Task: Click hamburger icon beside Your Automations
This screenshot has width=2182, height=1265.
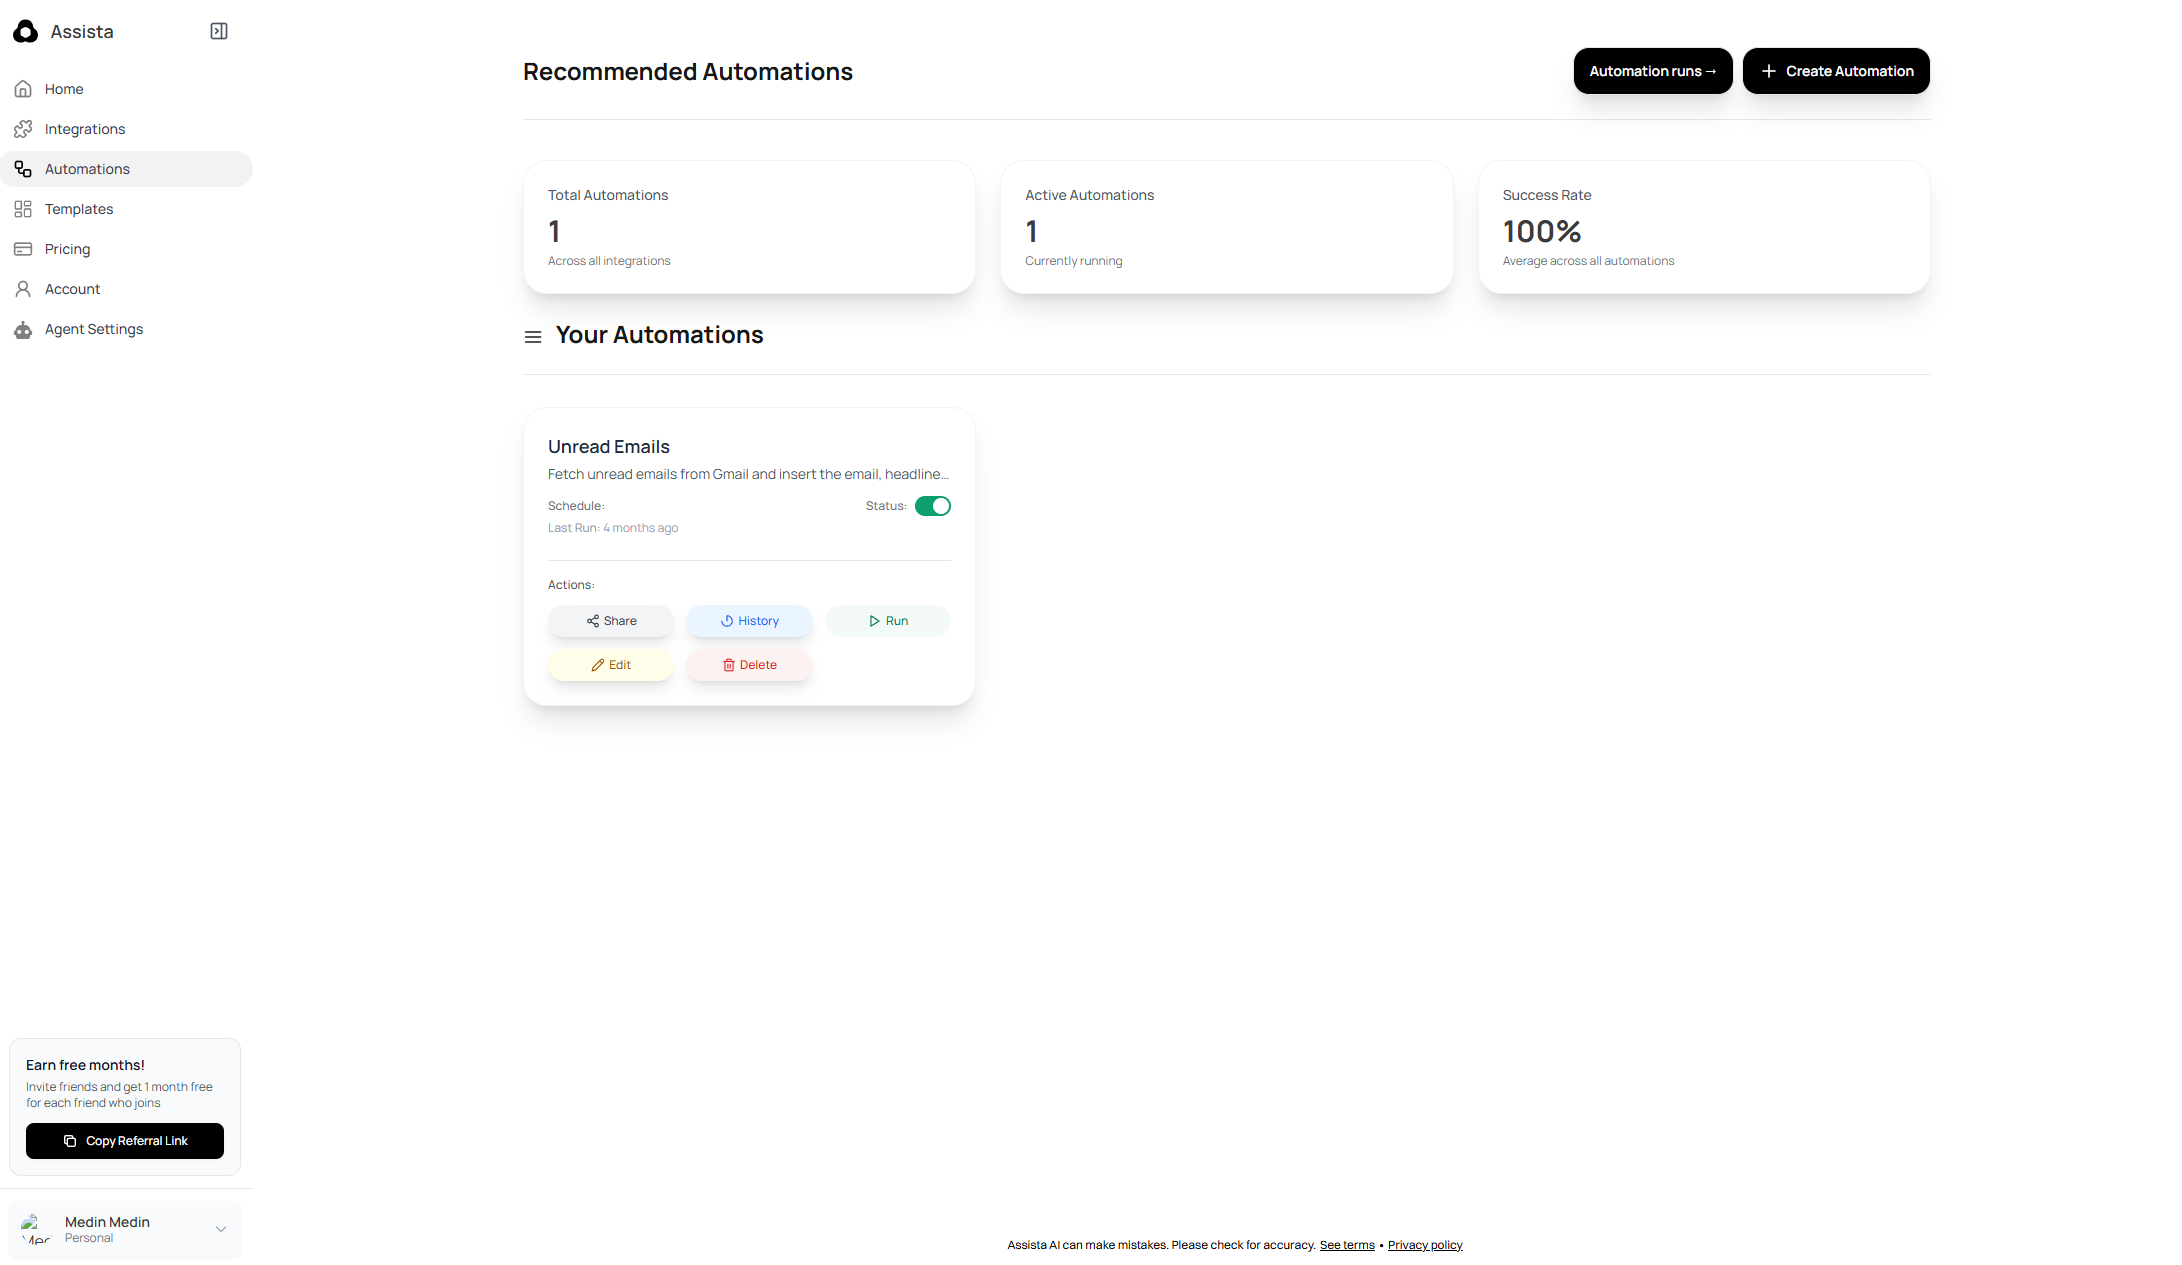Action: click(x=533, y=337)
